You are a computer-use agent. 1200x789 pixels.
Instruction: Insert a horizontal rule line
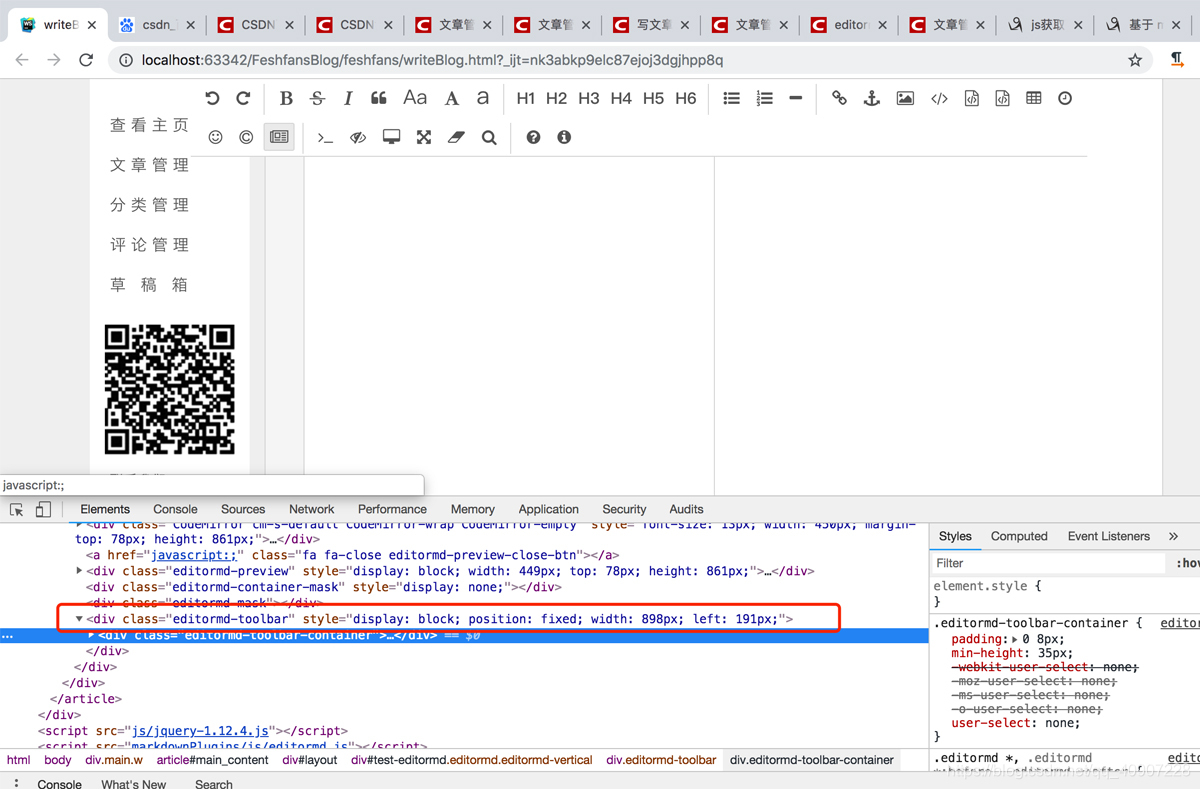pos(796,98)
